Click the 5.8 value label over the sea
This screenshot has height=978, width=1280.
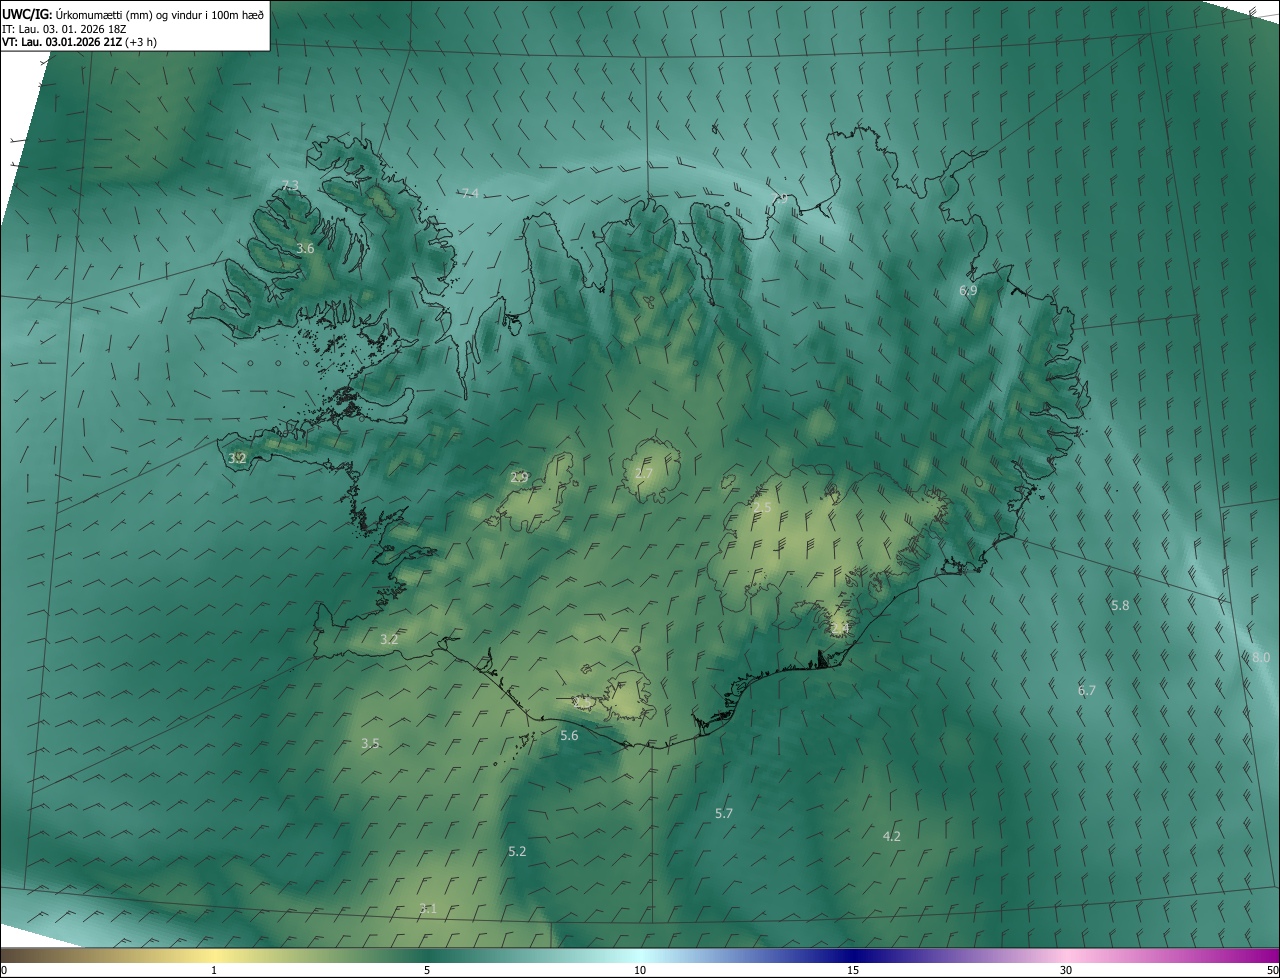point(1120,605)
